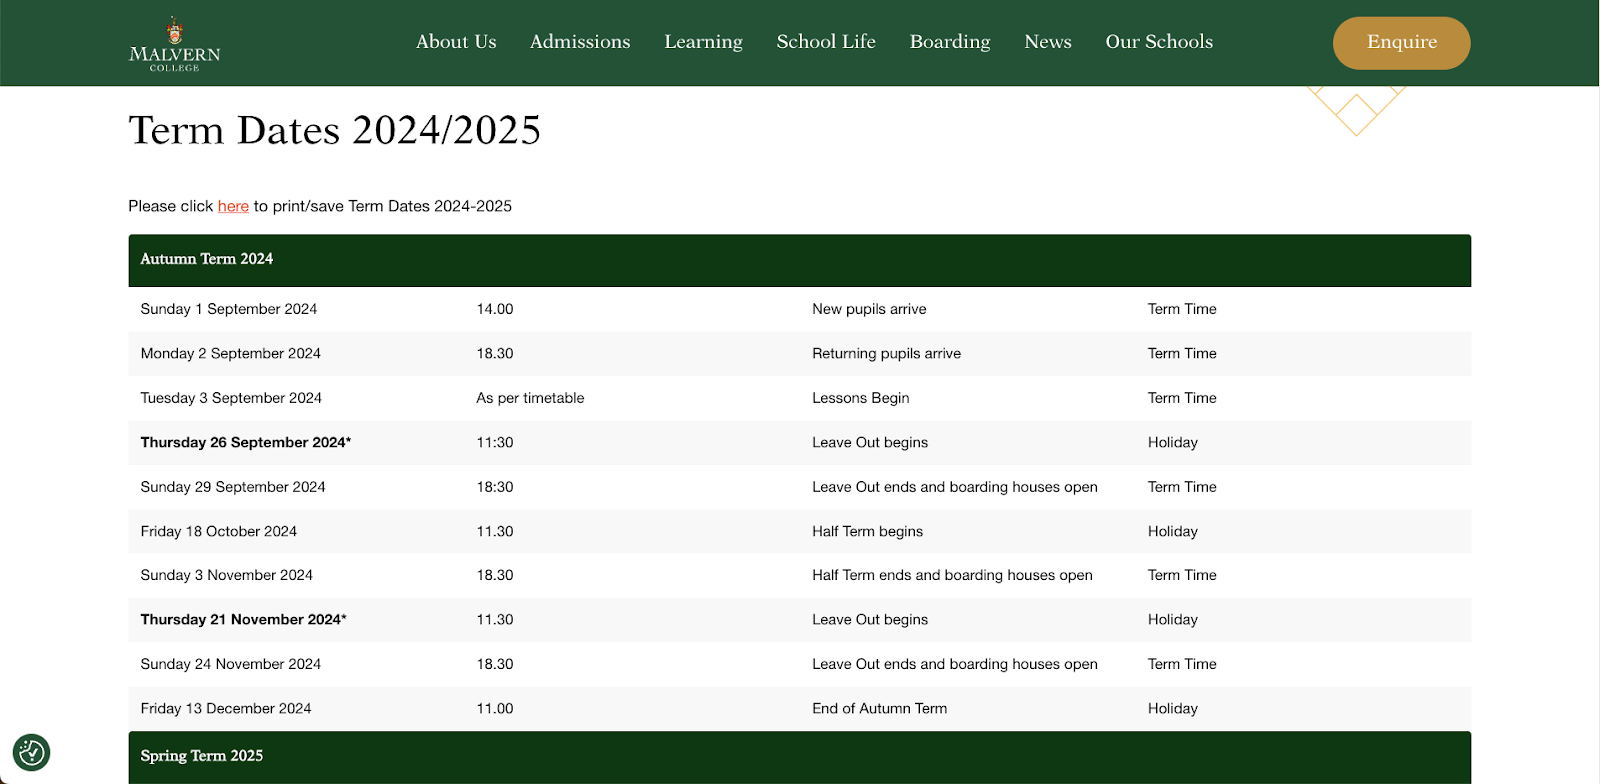This screenshot has width=1600, height=784.
Task: Select 'Tuesday 3 September 2024' cell
Action: pos(231,398)
